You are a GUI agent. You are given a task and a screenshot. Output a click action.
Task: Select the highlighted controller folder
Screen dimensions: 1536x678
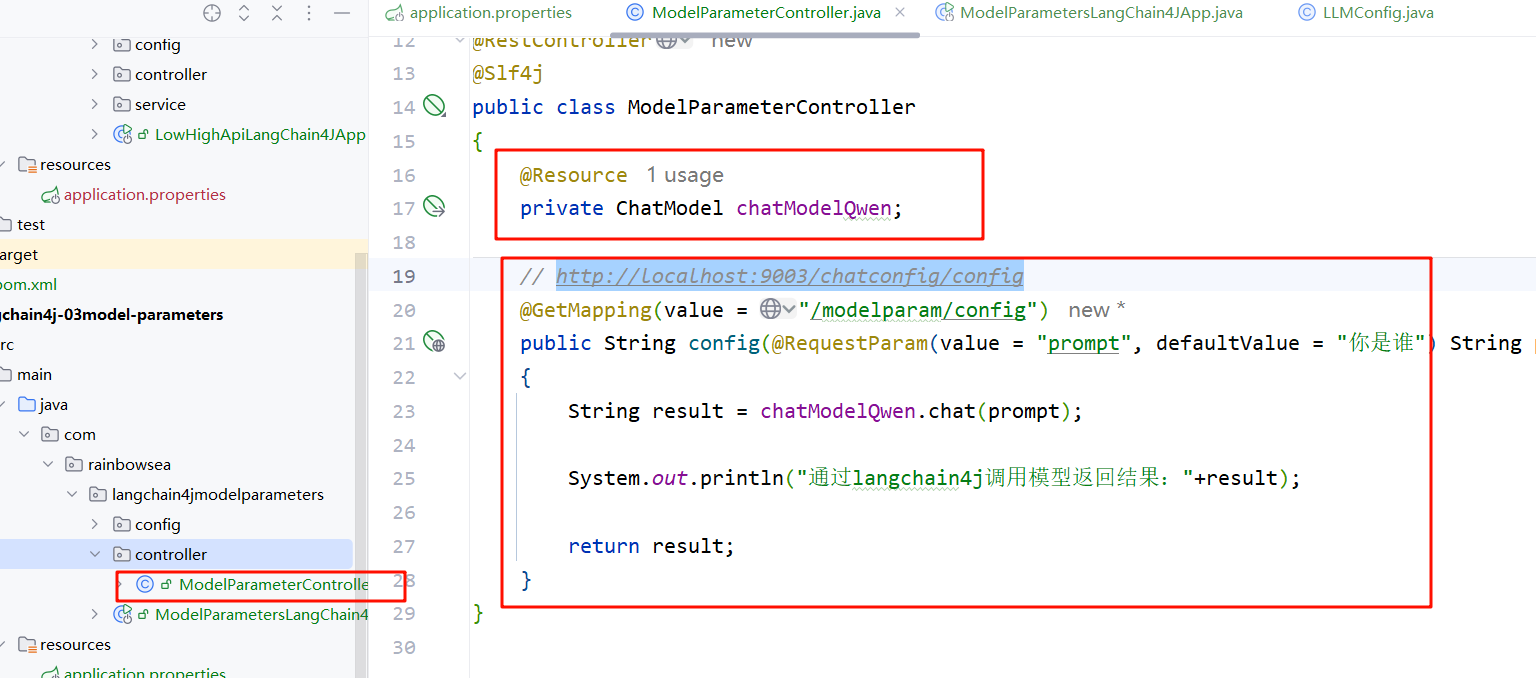tap(171, 554)
